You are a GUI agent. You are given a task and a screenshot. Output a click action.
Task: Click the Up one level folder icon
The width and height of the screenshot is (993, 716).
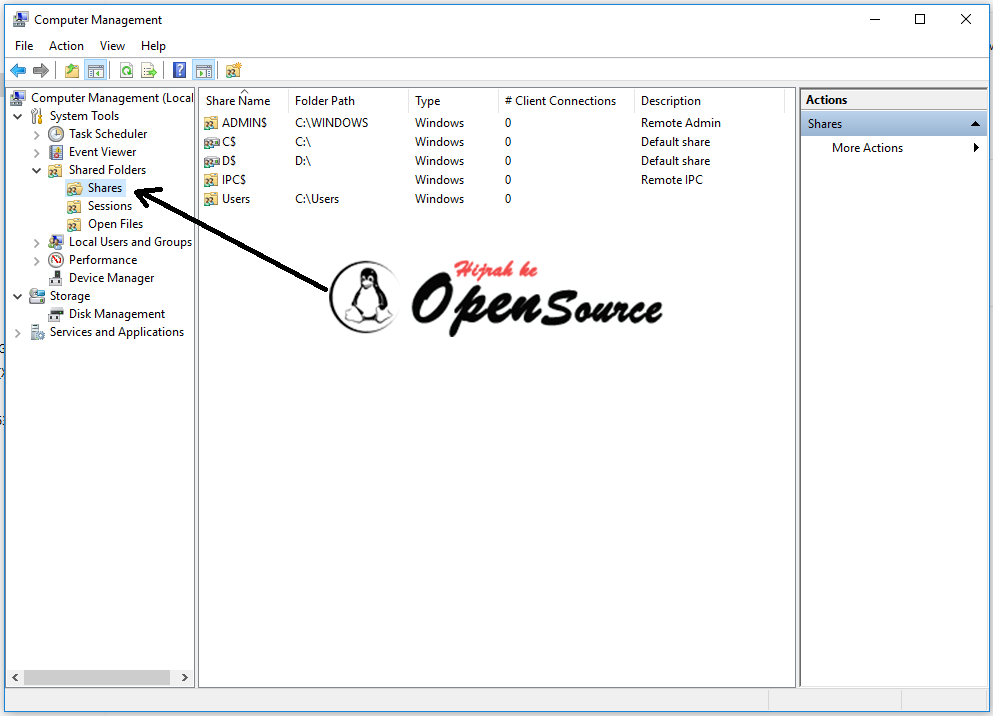click(x=71, y=70)
